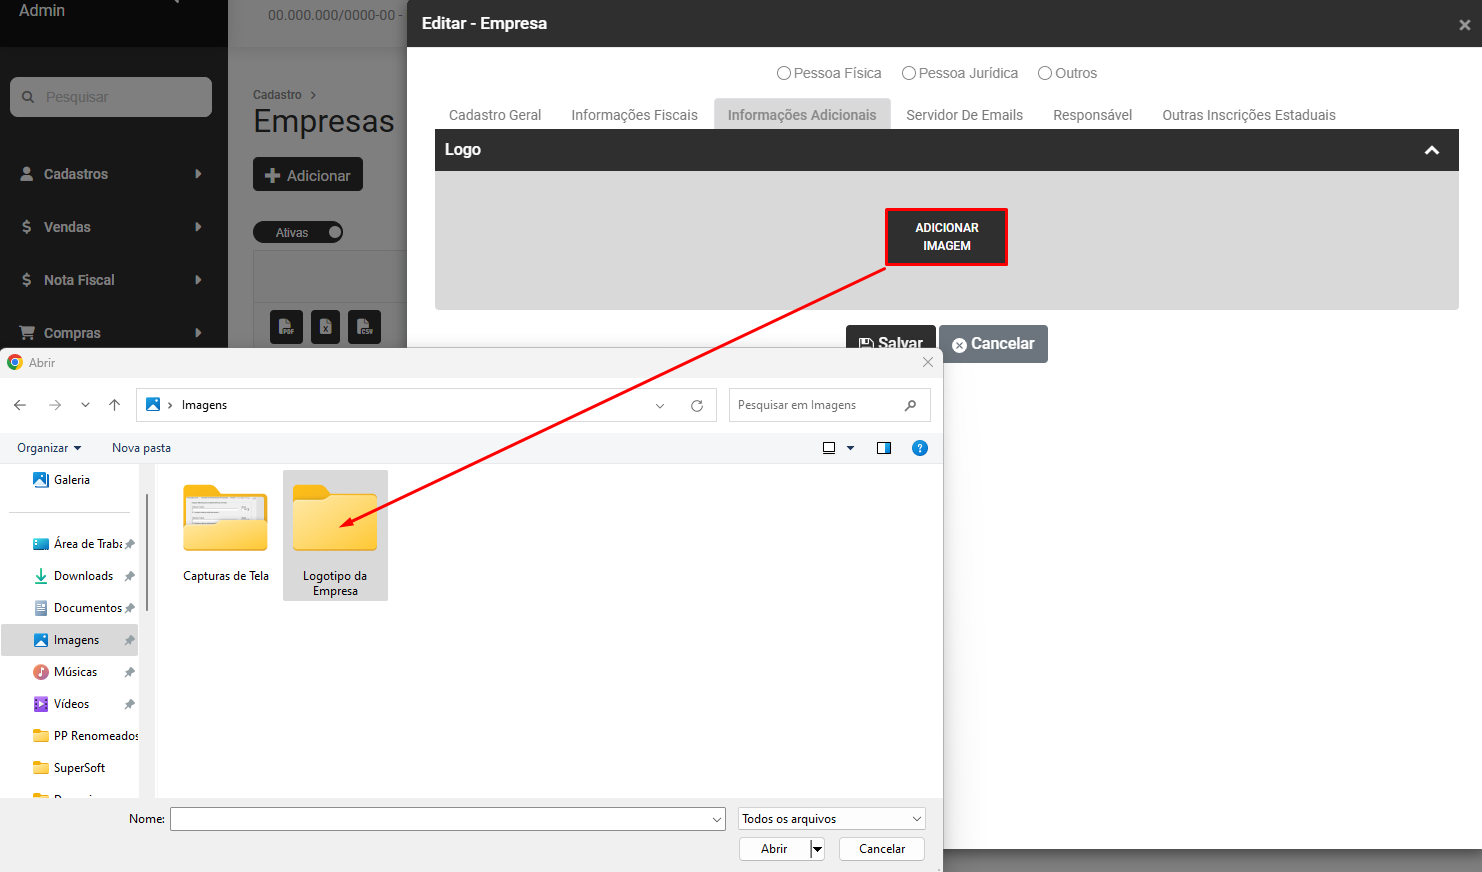Click the Imagens path segment in address bar

click(x=204, y=405)
